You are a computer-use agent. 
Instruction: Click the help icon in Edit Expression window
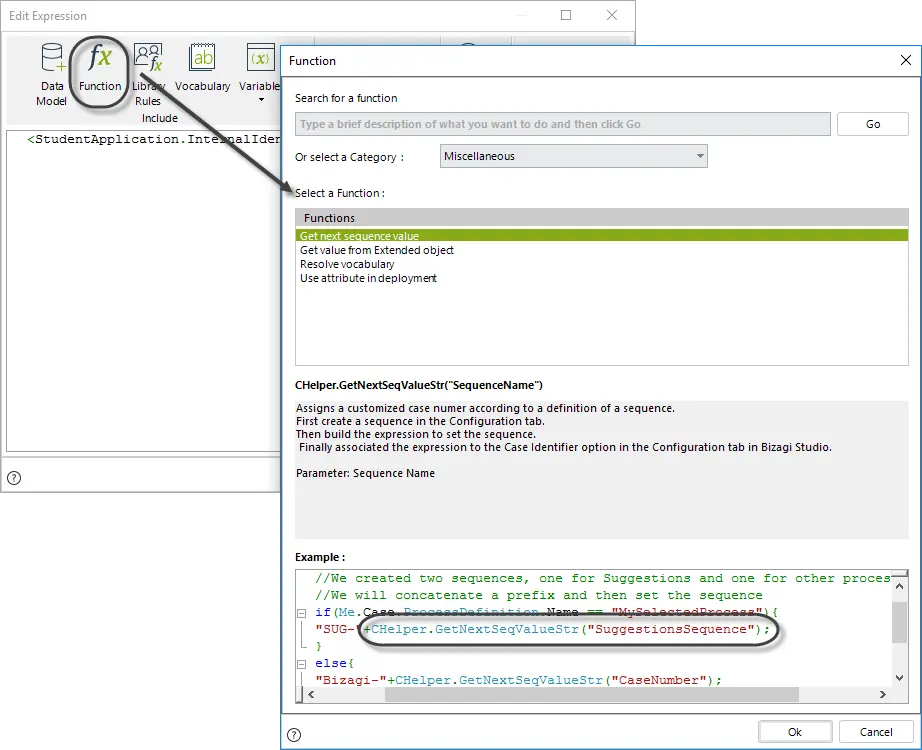(14, 478)
